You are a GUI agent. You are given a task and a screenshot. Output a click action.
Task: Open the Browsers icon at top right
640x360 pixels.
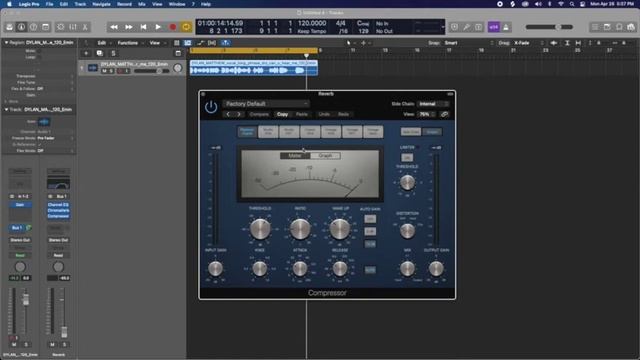click(631, 27)
